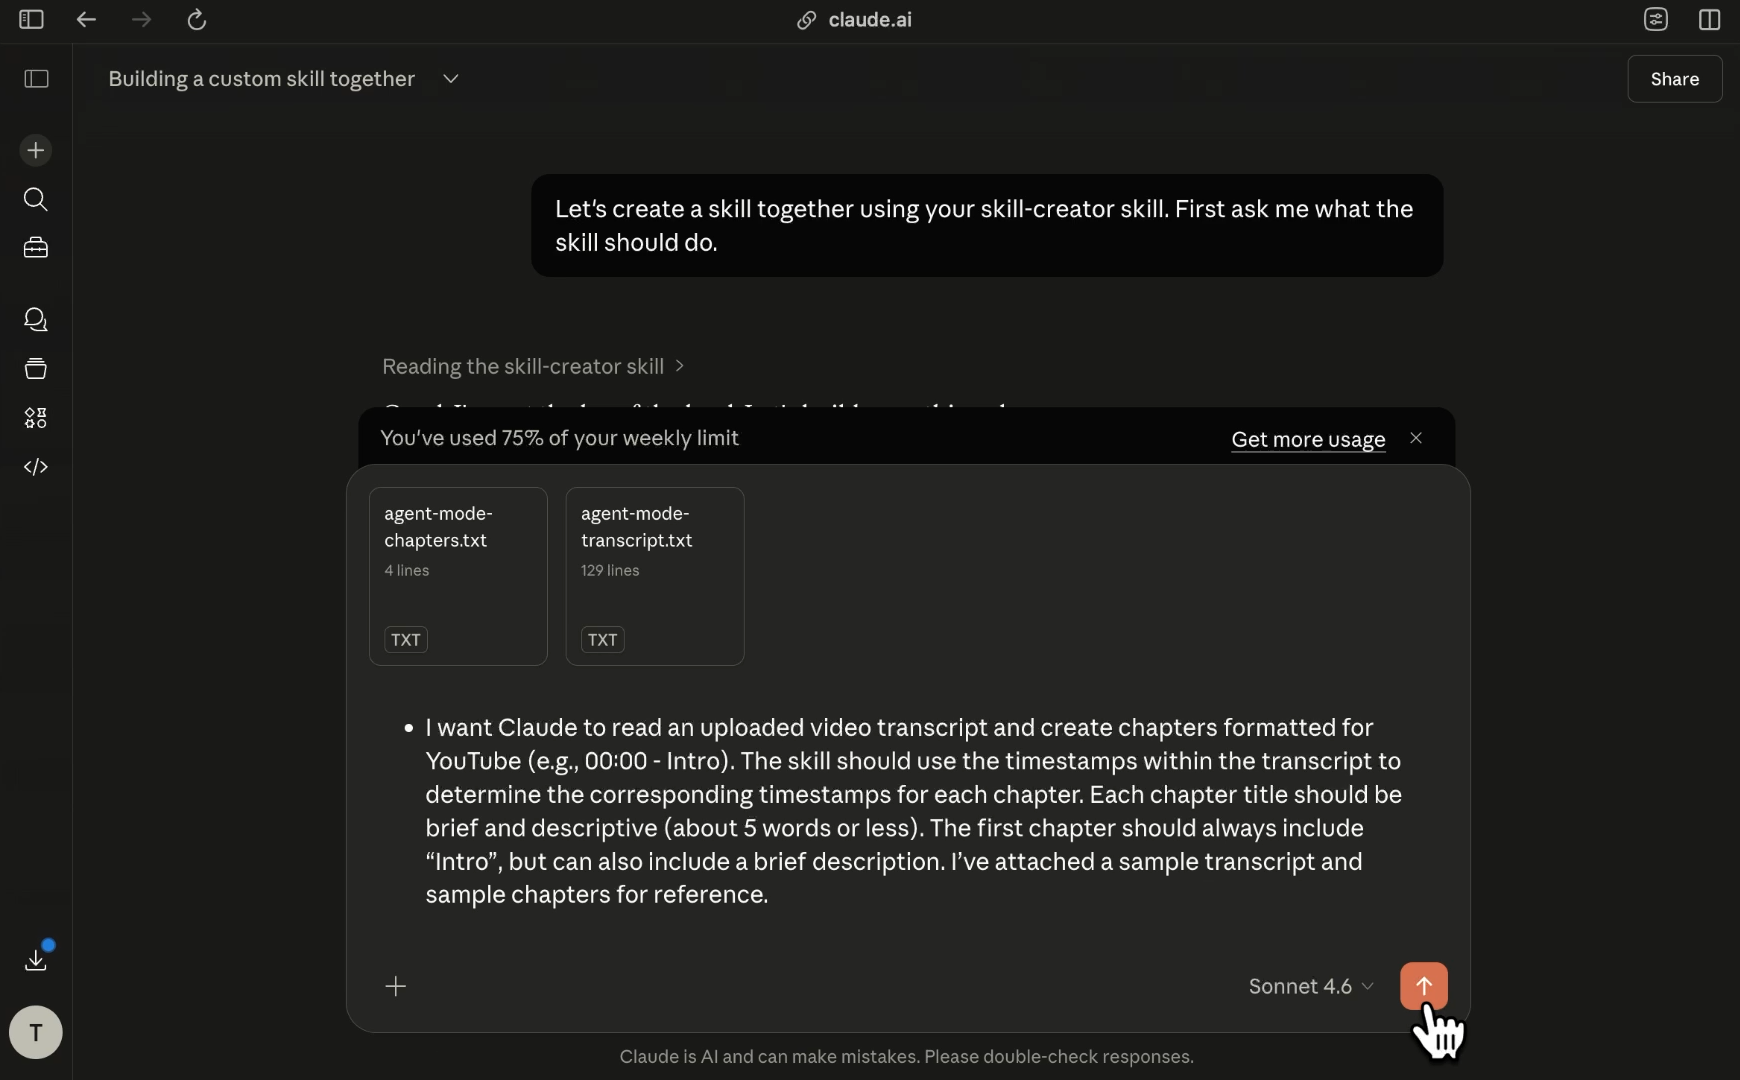1740x1080 pixels.
Task: Expand the chat title dropdown chevron
Action: [451, 79]
